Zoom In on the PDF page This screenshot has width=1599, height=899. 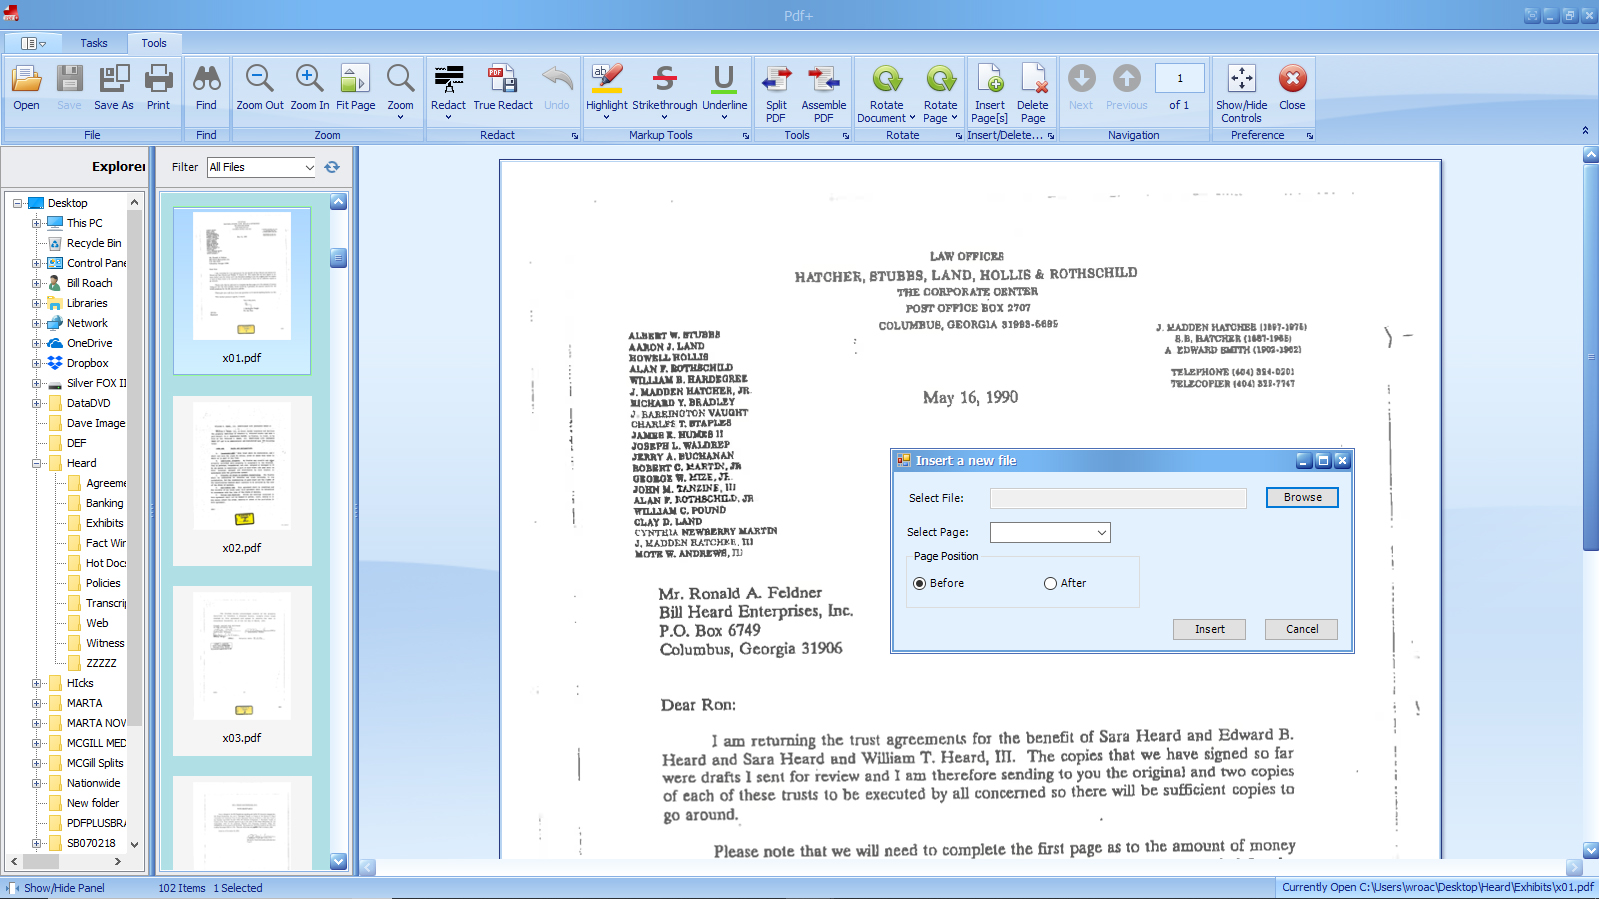tap(310, 87)
